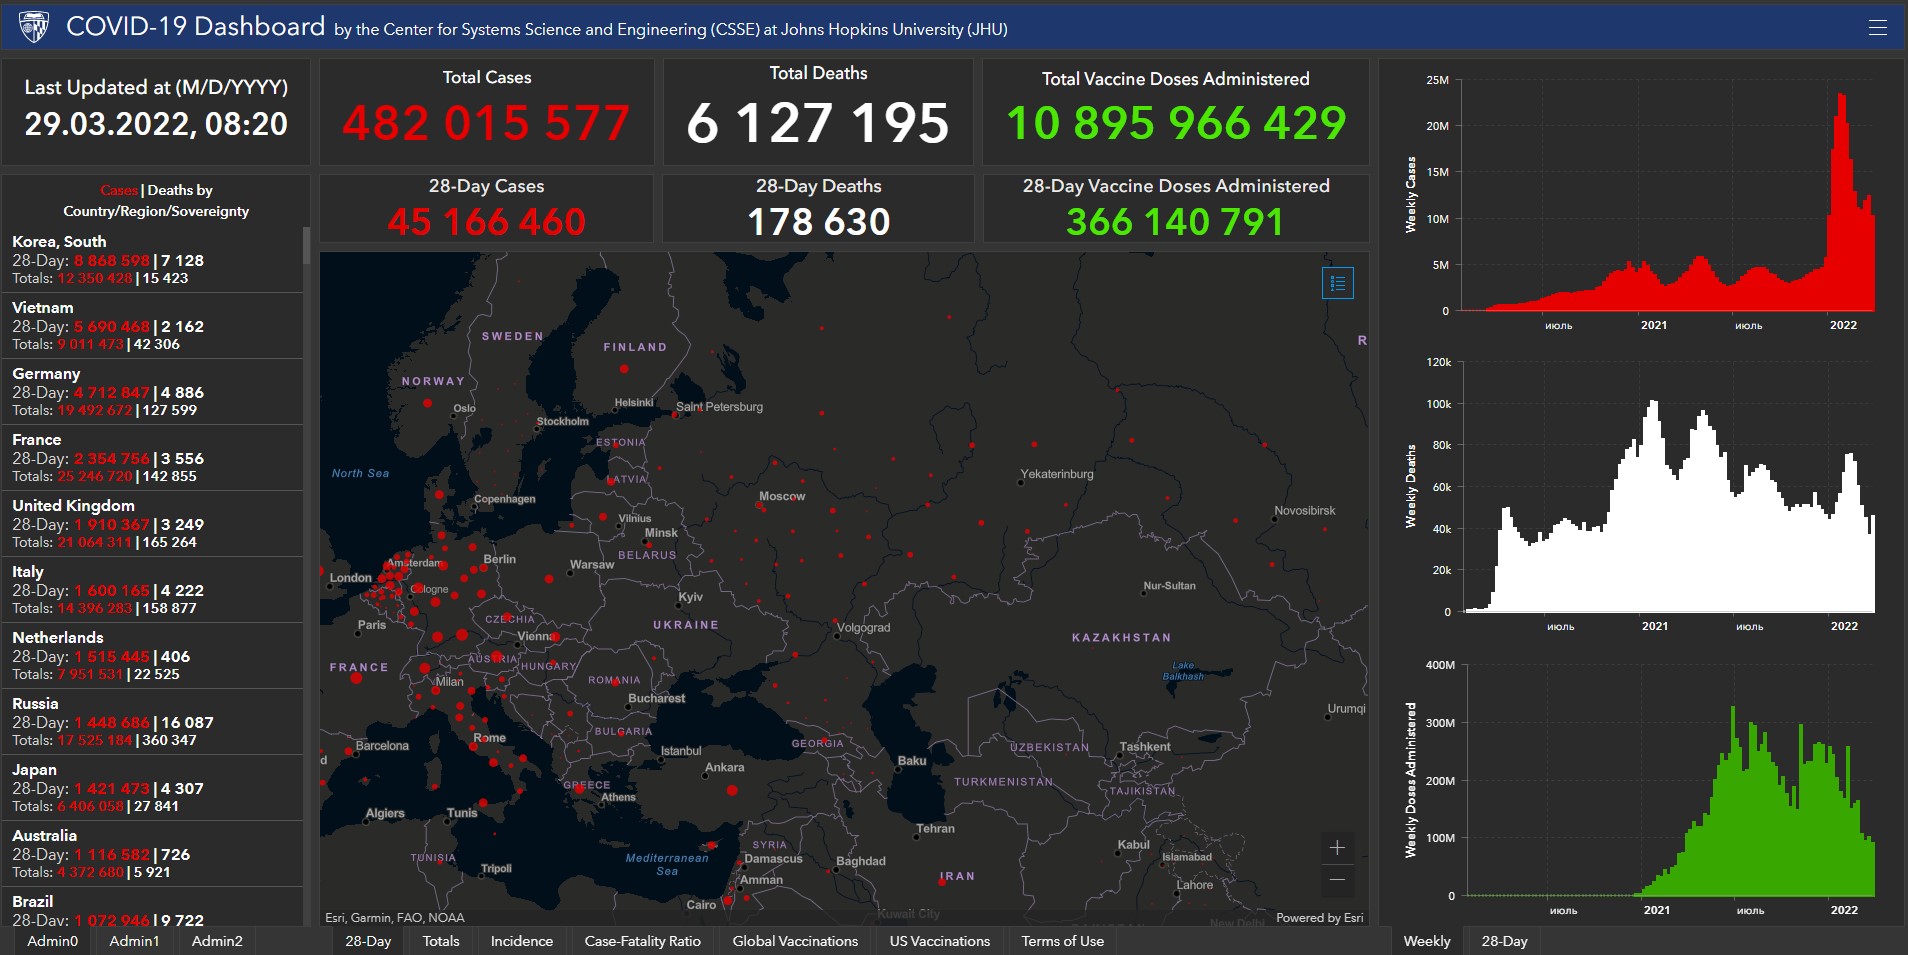
Task: Open the map legend list icon
Action: 1337,283
